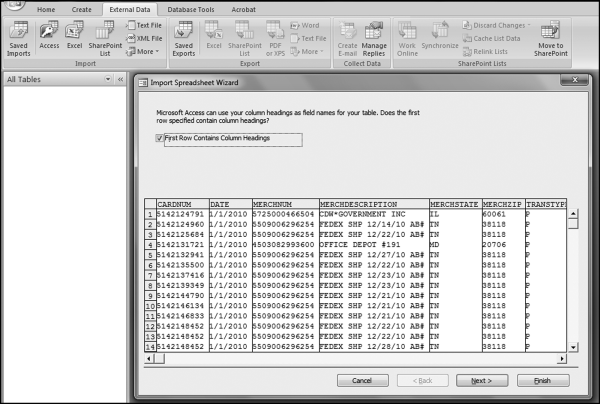Screen dimensions: 600x404
Task: Open the Import More dropdown
Action: (143, 51)
